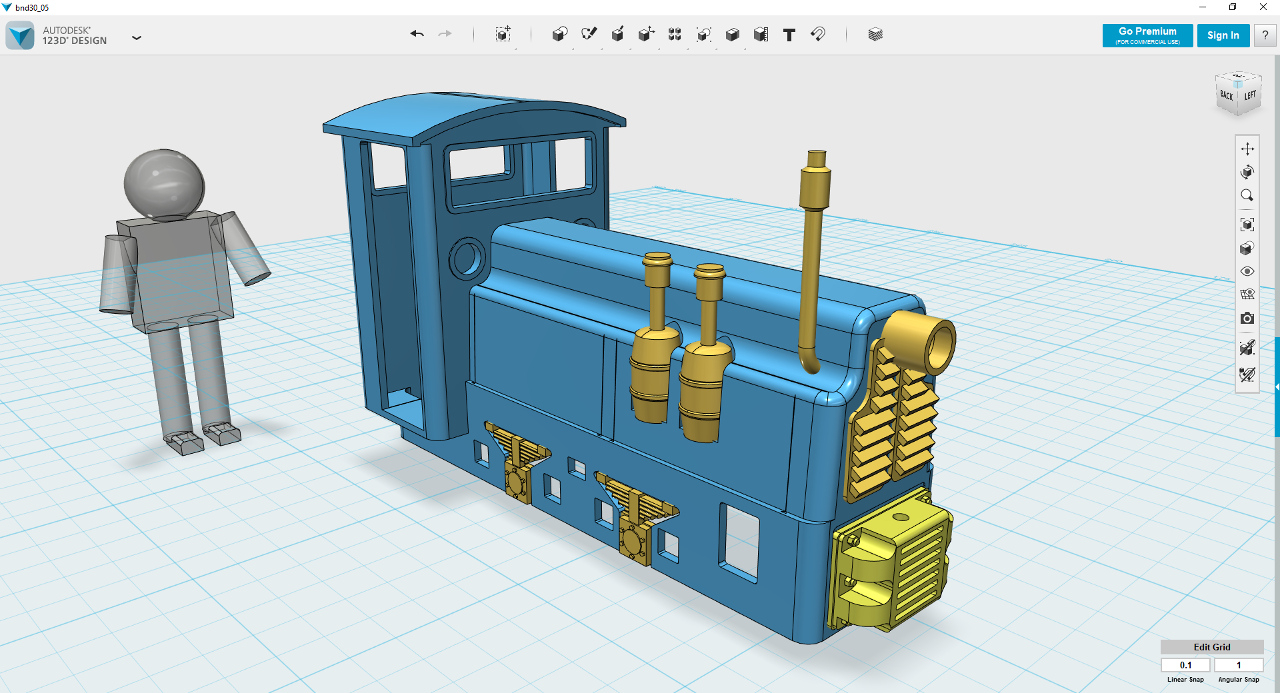1280x693 pixels.
Task: Select the yellow headlamp on locomotive front
Action: 918,342
